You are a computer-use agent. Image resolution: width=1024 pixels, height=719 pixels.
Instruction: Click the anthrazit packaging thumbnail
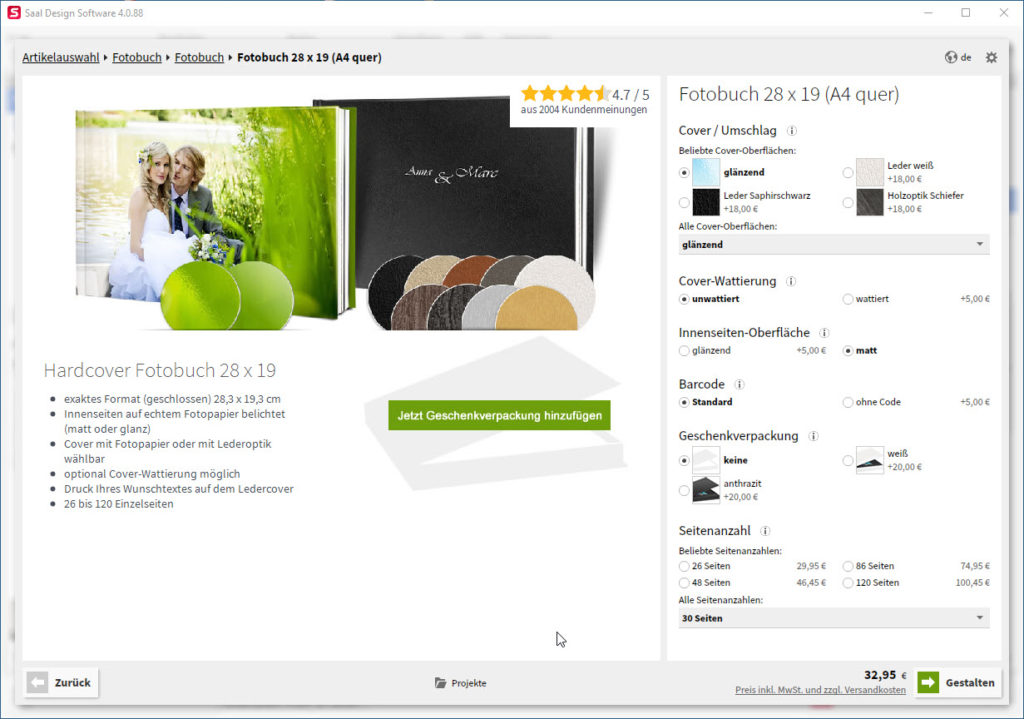click(706, 490)
